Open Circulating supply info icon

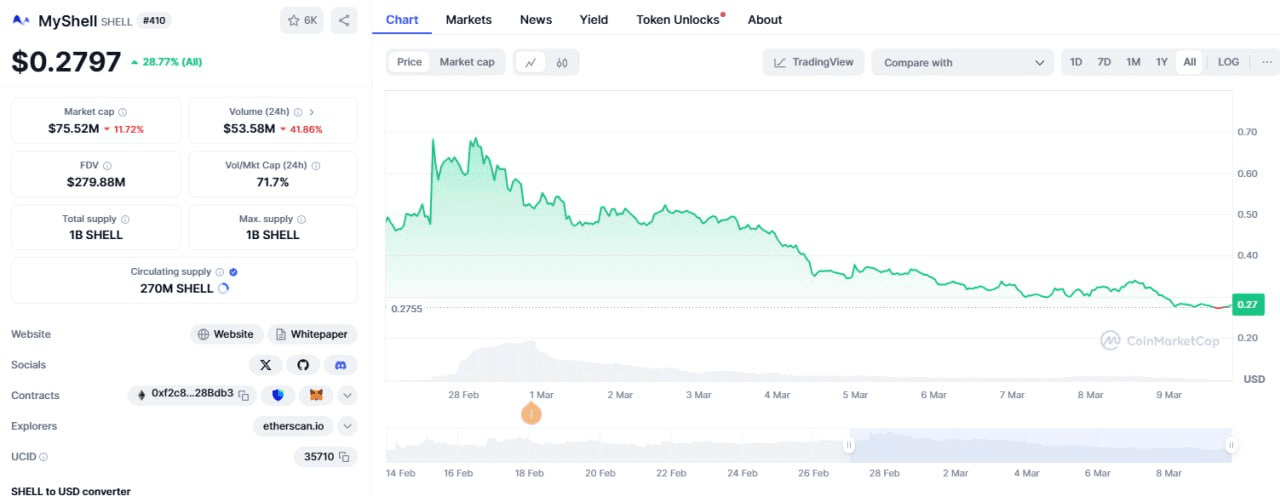pos(220,272)
